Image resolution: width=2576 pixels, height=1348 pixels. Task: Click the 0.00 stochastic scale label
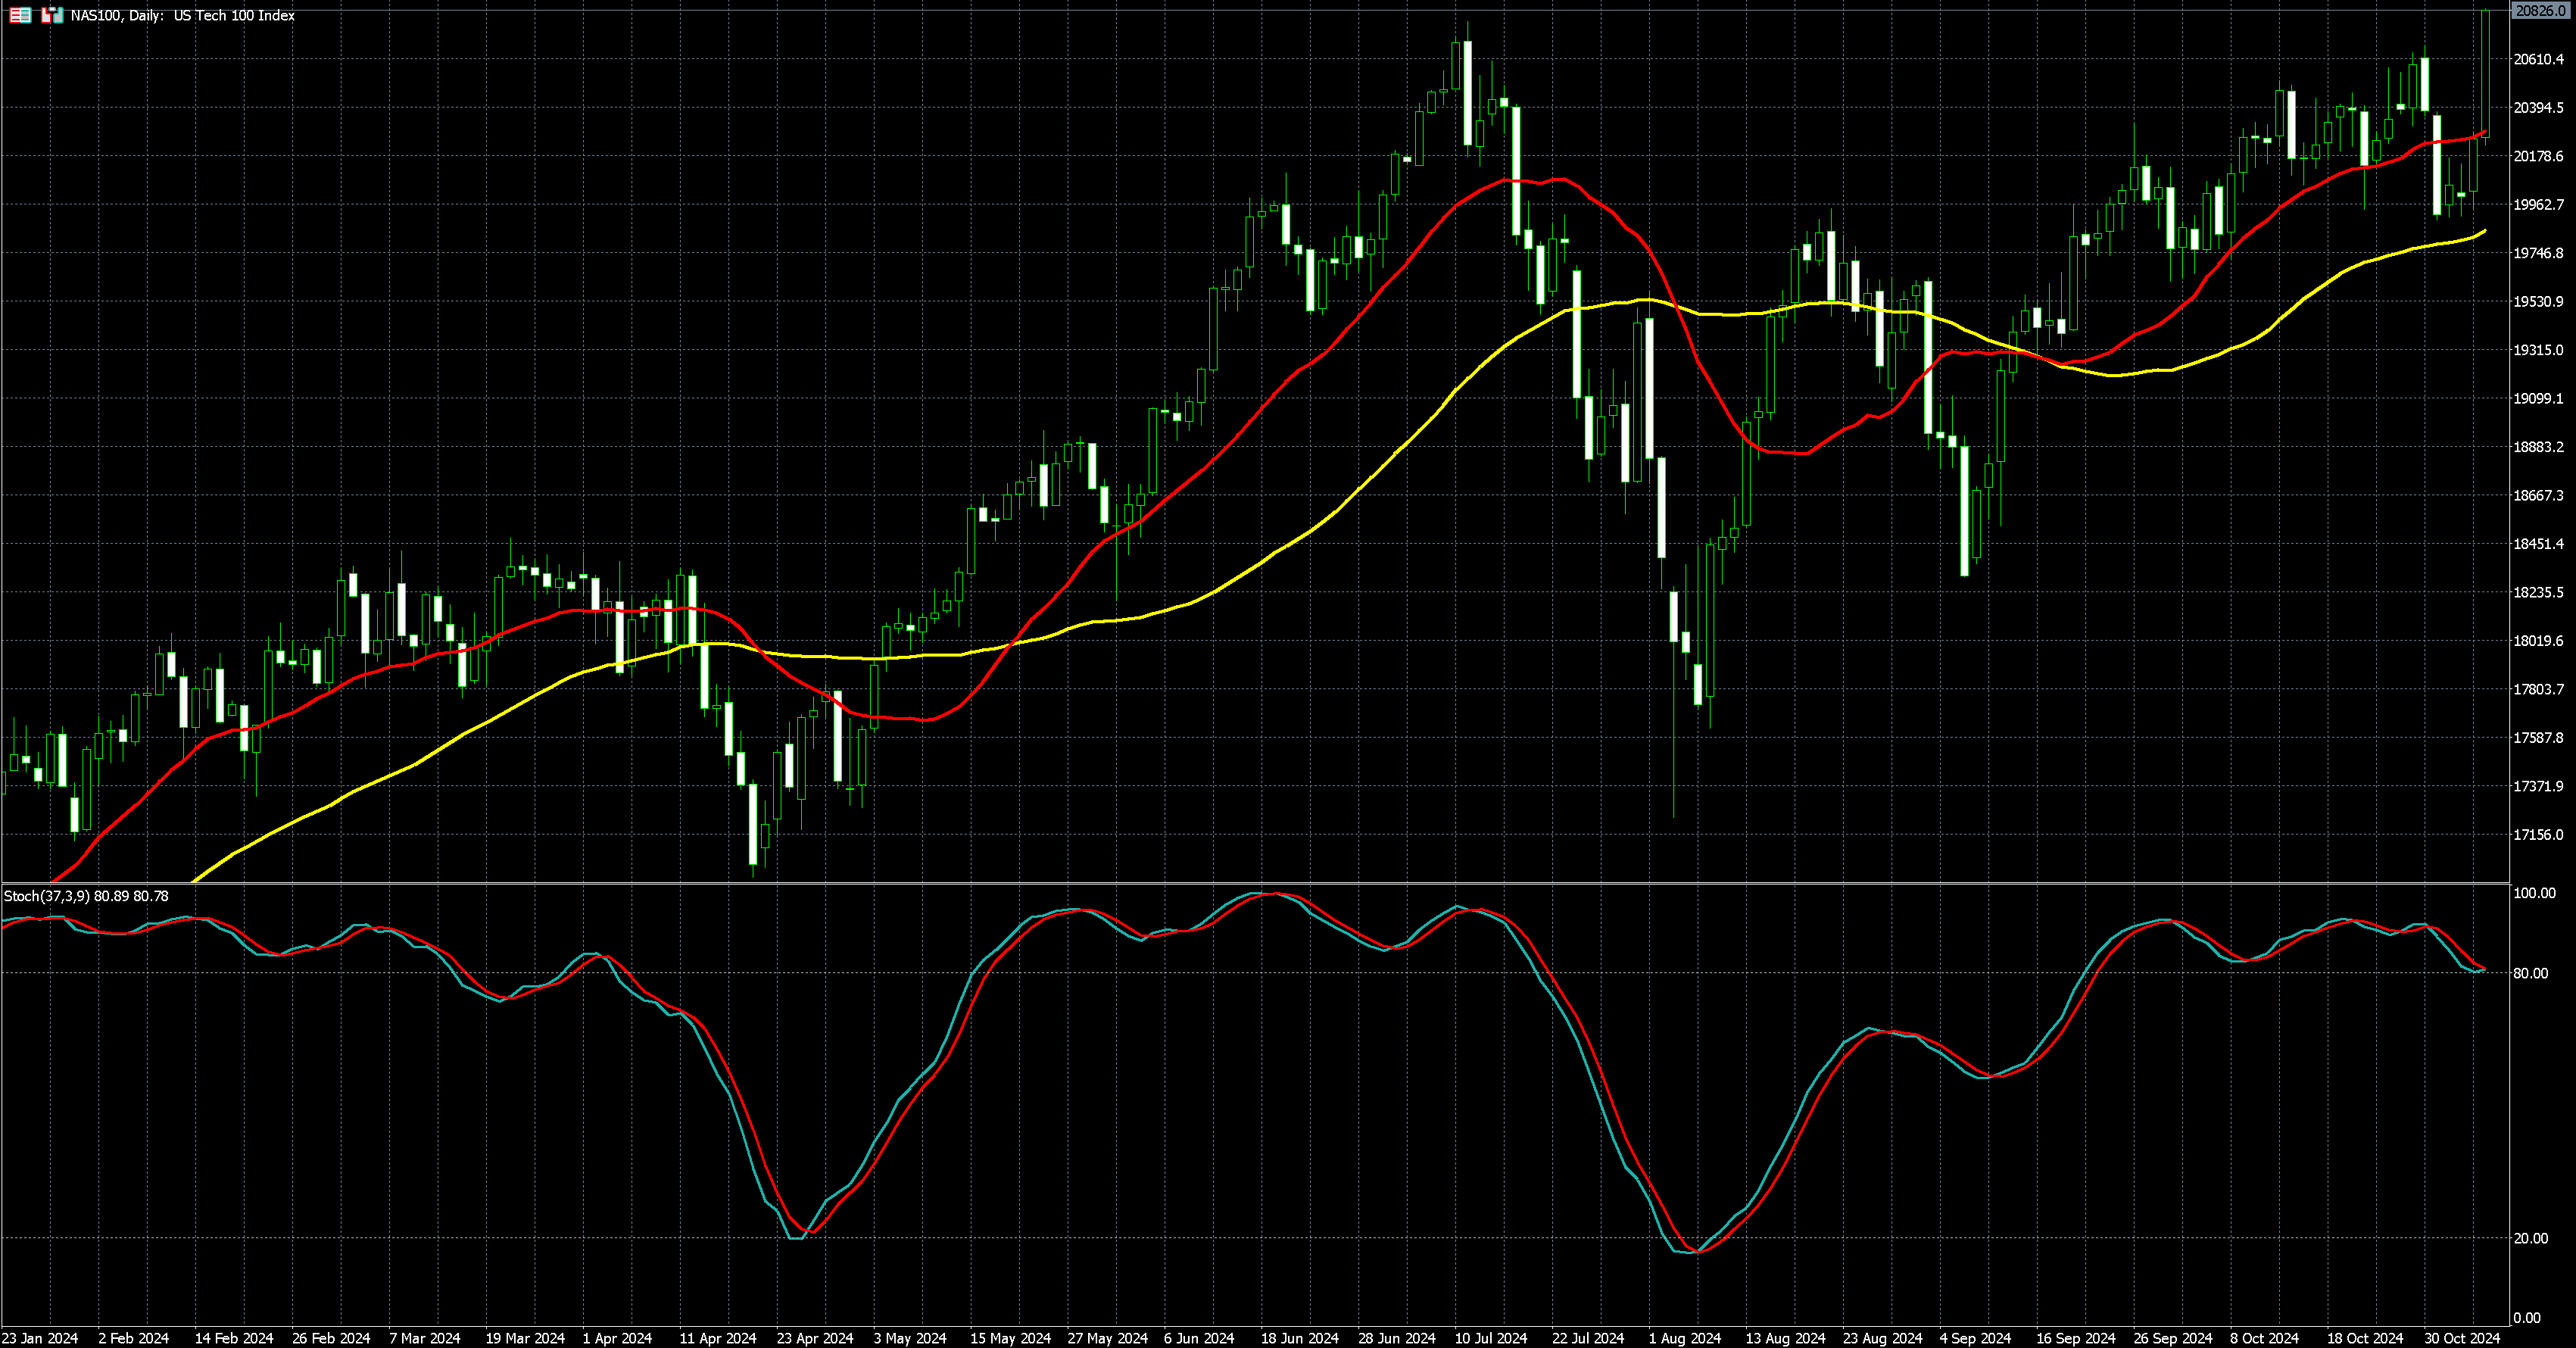coord(2527,1318)
